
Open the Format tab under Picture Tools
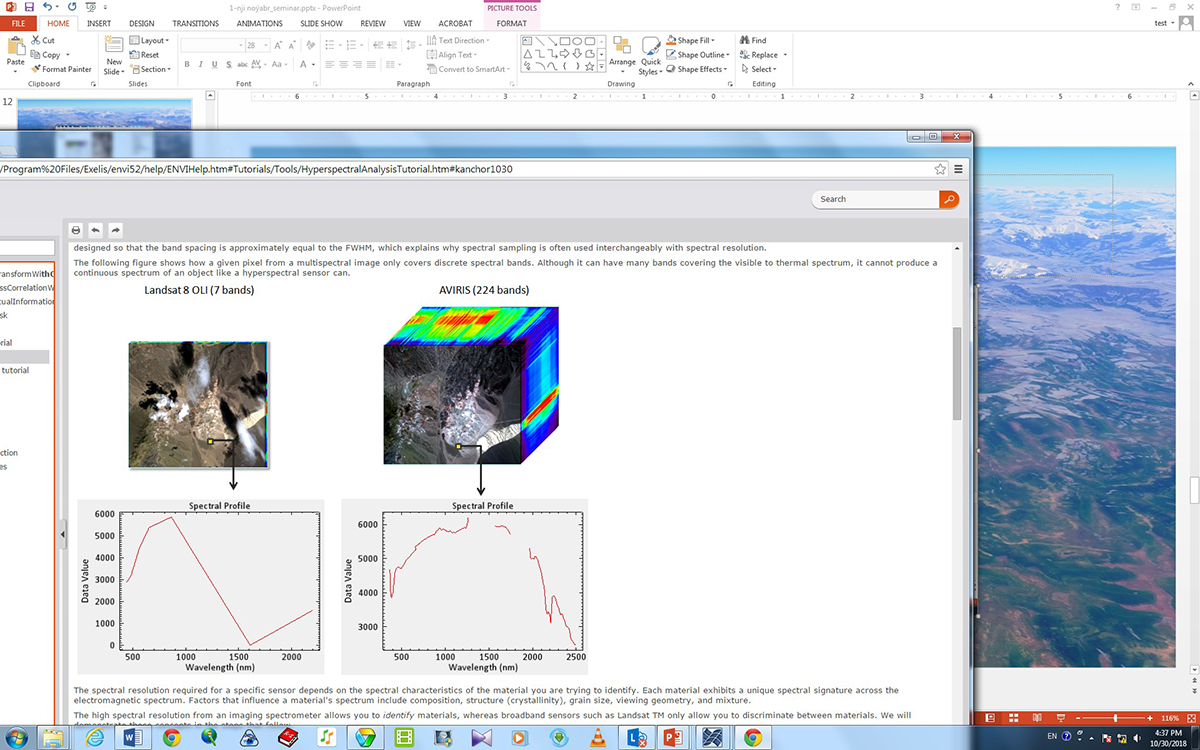click(x=511, y=22)
